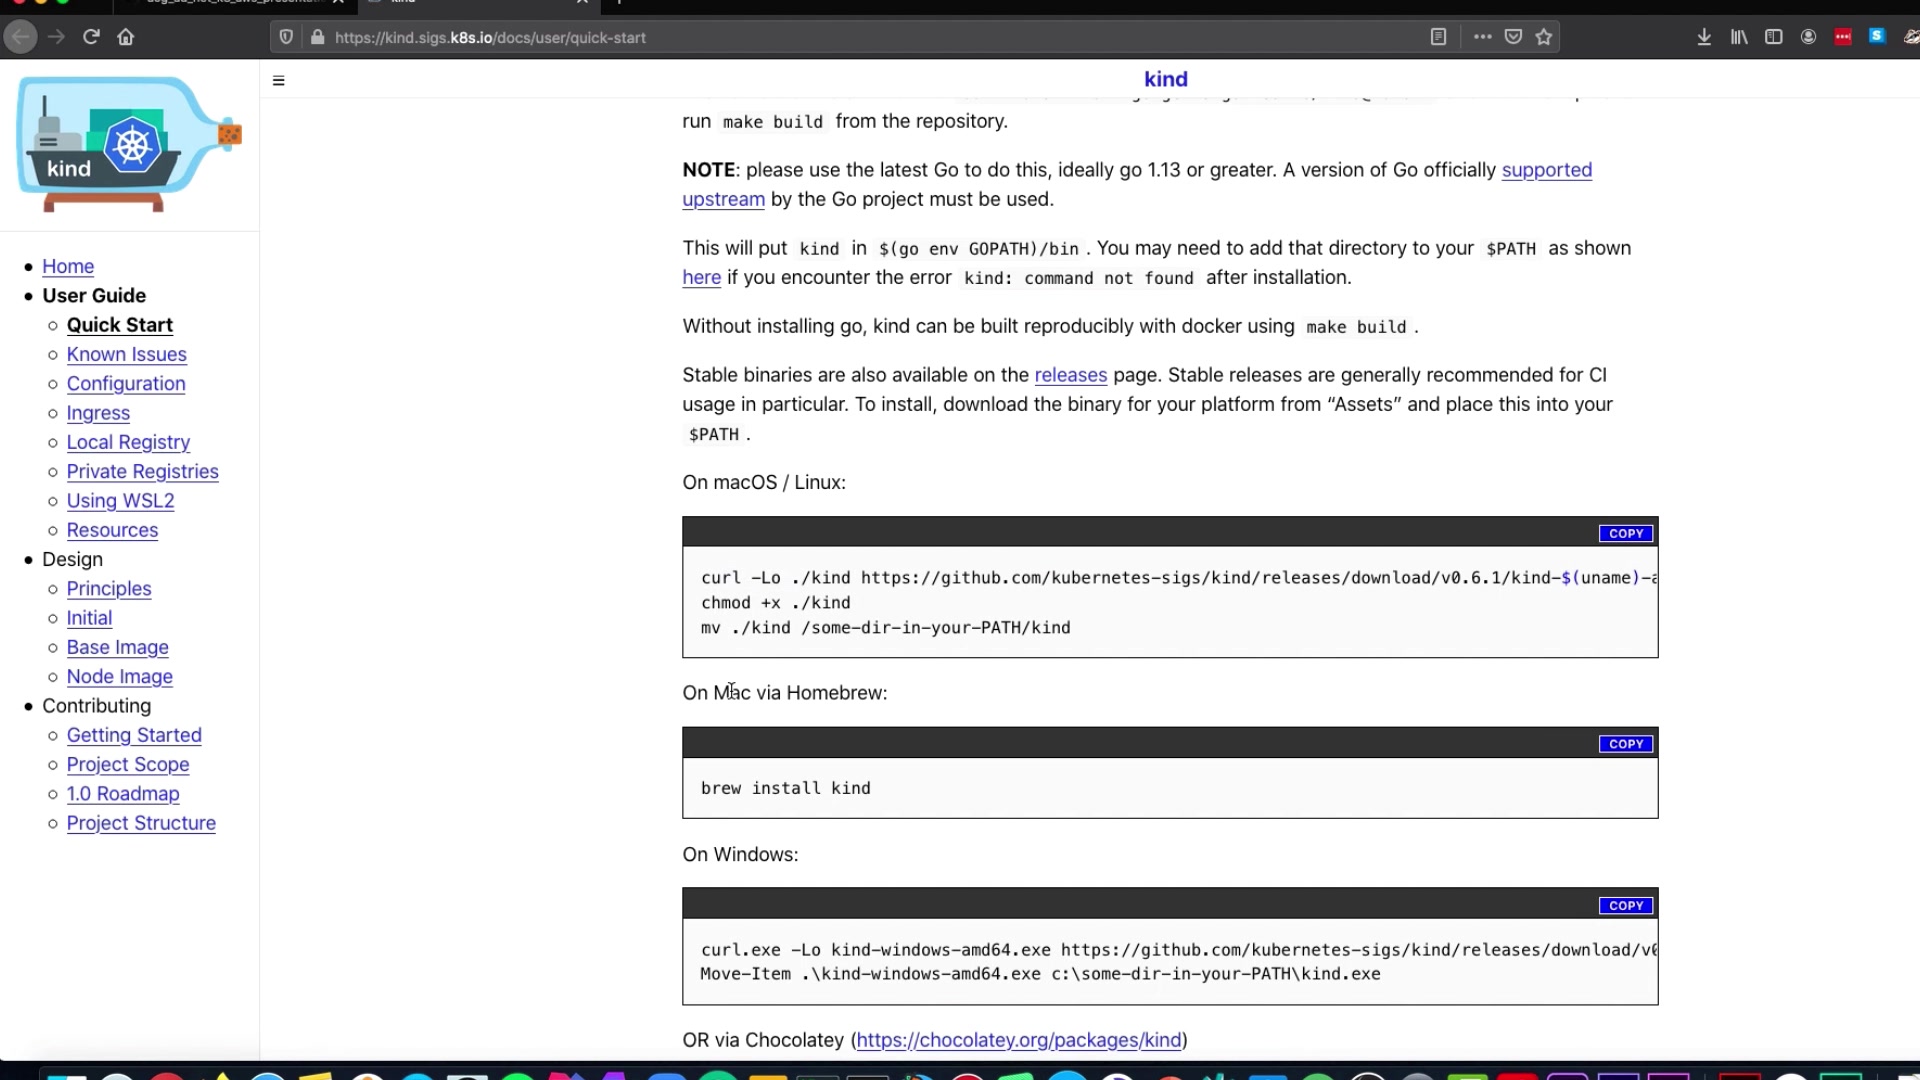This screenshot has width=1920, height=1080.
Task: Click the URL address field
Action: [x=800, y=37]
